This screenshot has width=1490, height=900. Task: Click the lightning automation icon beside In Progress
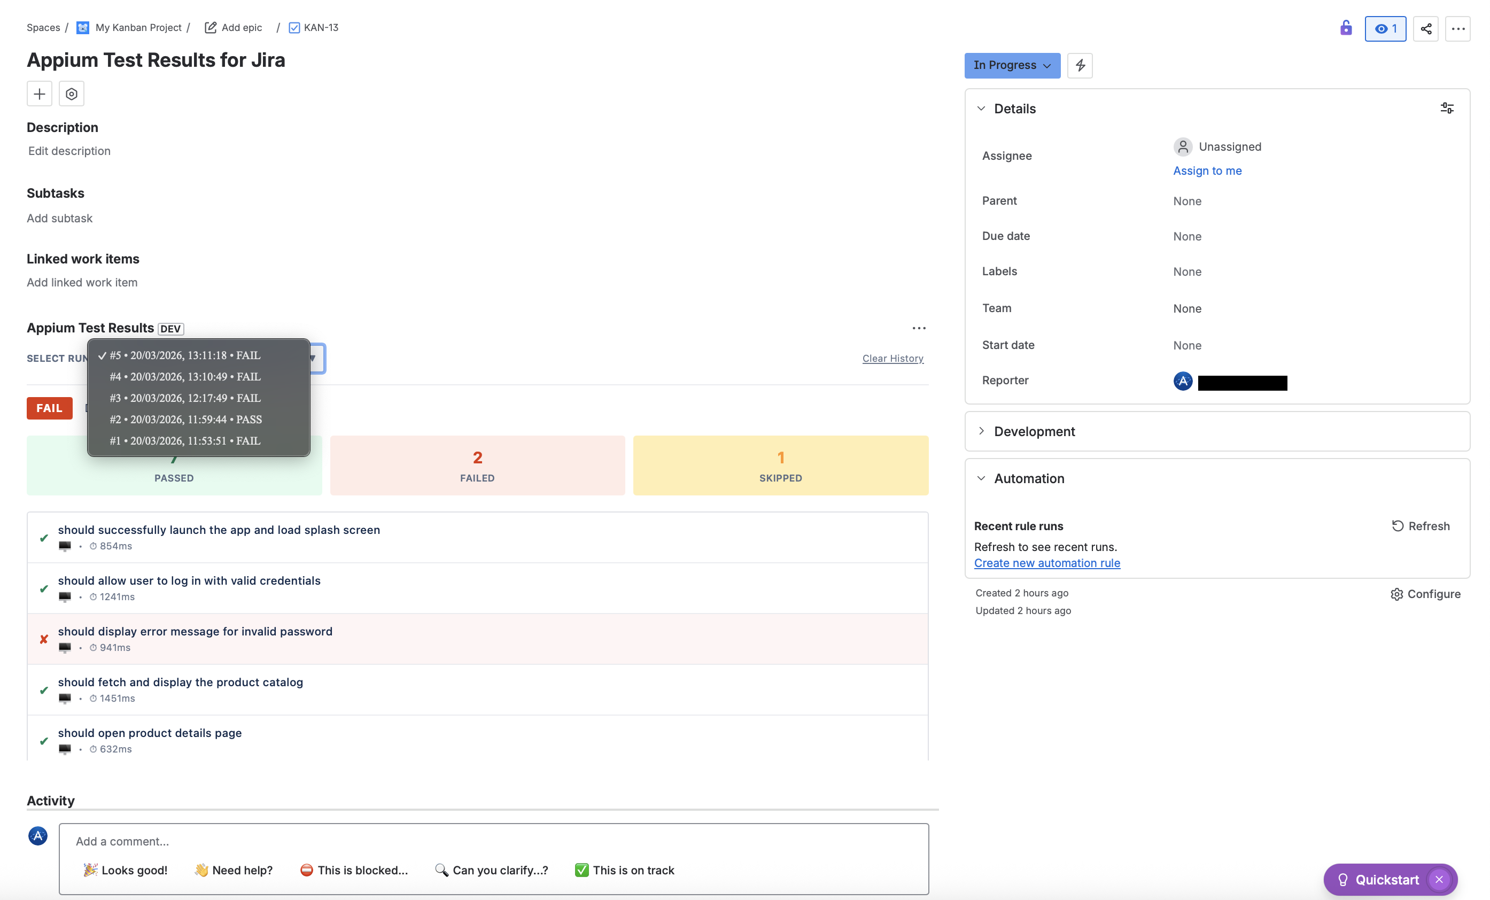(1079, 65)
